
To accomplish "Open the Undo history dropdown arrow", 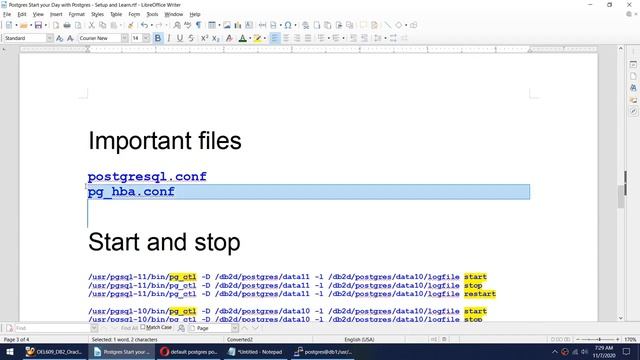I will [x=151, y=25].
